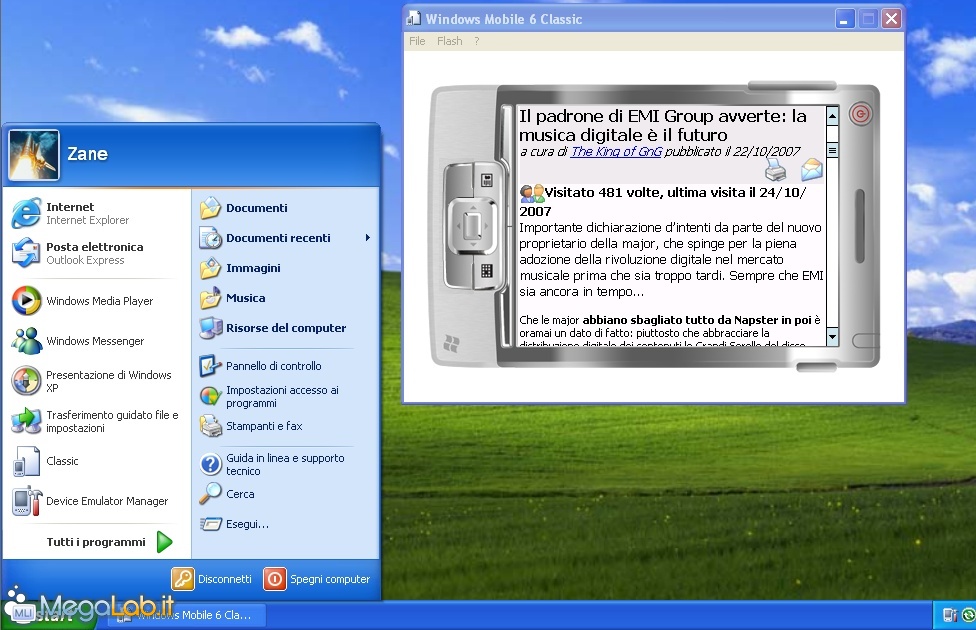976x630 pixels.
Task: Click the email envelope icon in the article
Action: pos(812,169)
